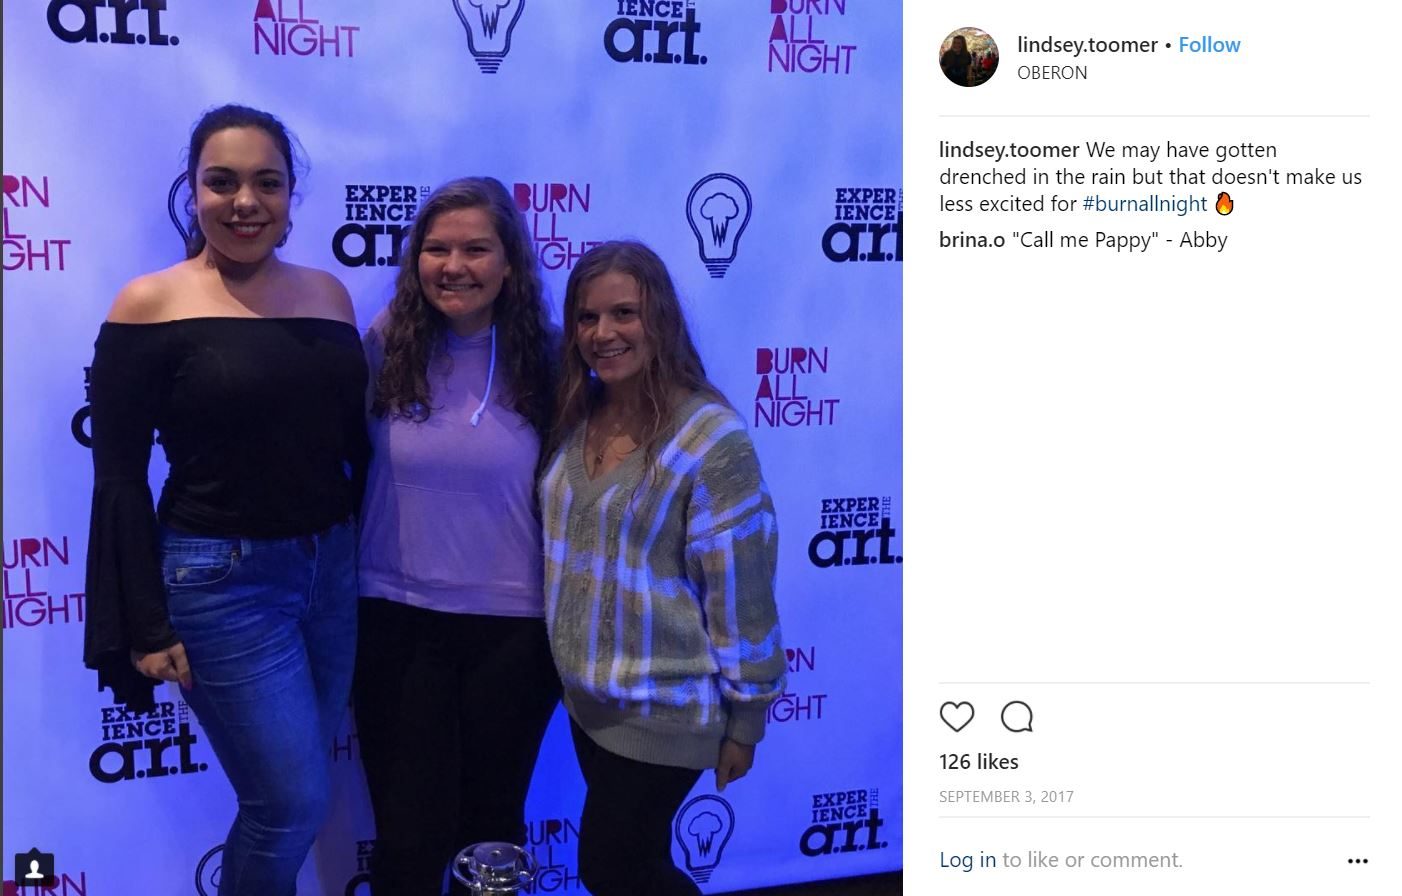The width and height of the screenshot is (1402, 896).
Task: Open comments with the speech bubble icon
Action: point(1017,716)
